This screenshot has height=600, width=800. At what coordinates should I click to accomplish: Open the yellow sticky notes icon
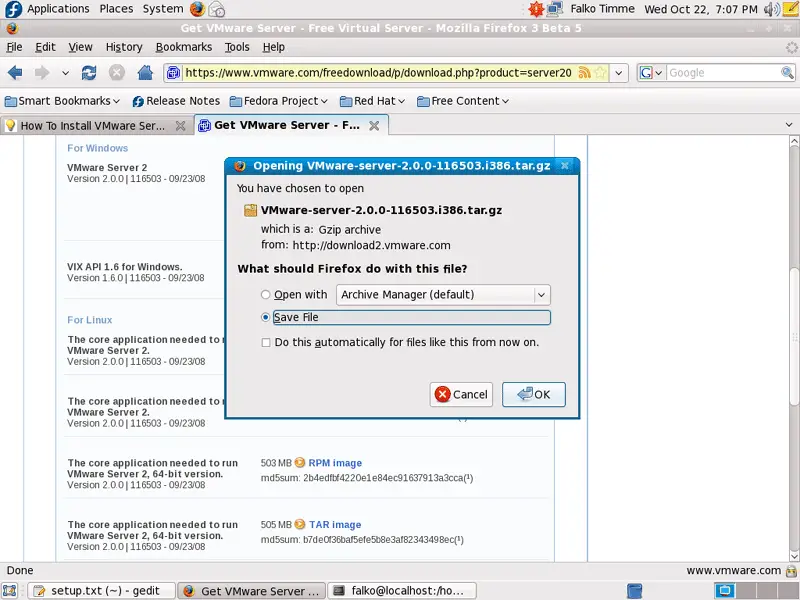[x=790, y=9]
